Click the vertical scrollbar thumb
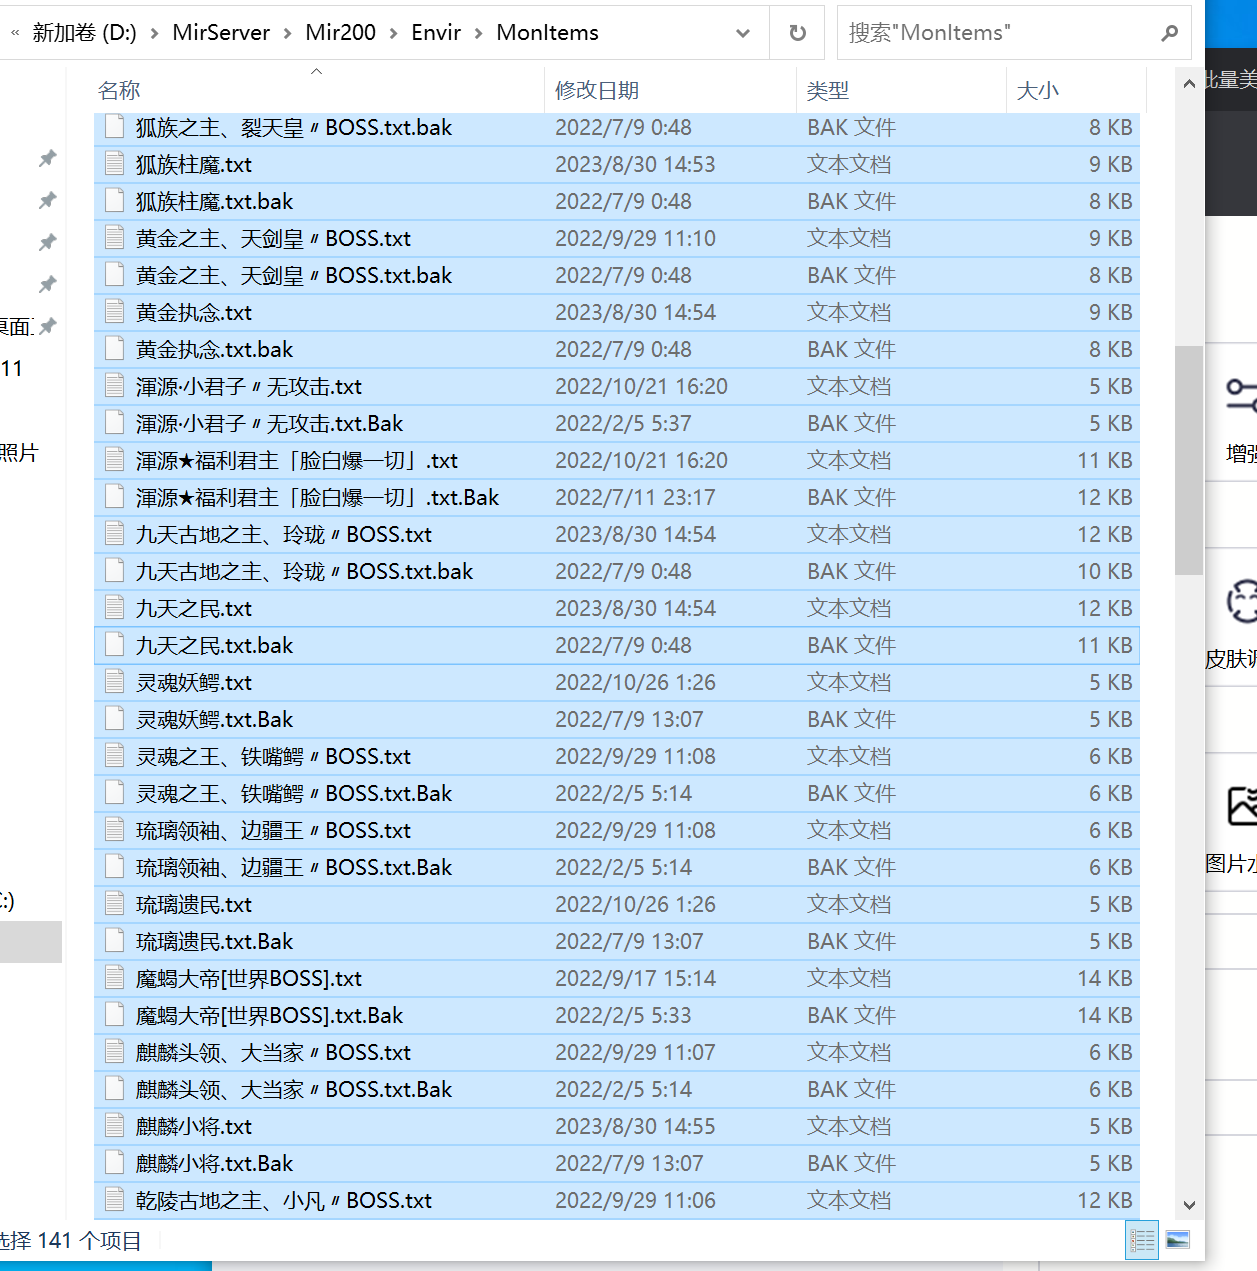Screen dimensions: 1257x1271 [1189, 460]
